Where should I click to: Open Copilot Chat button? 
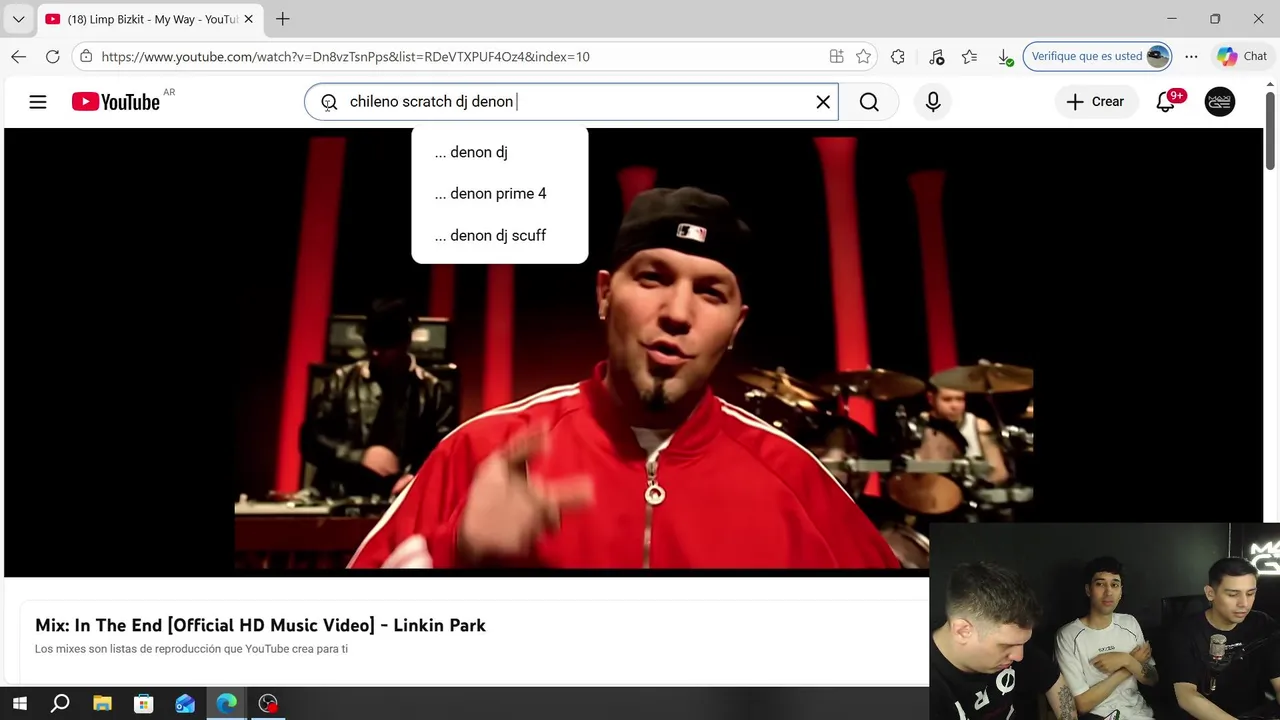1242,56
